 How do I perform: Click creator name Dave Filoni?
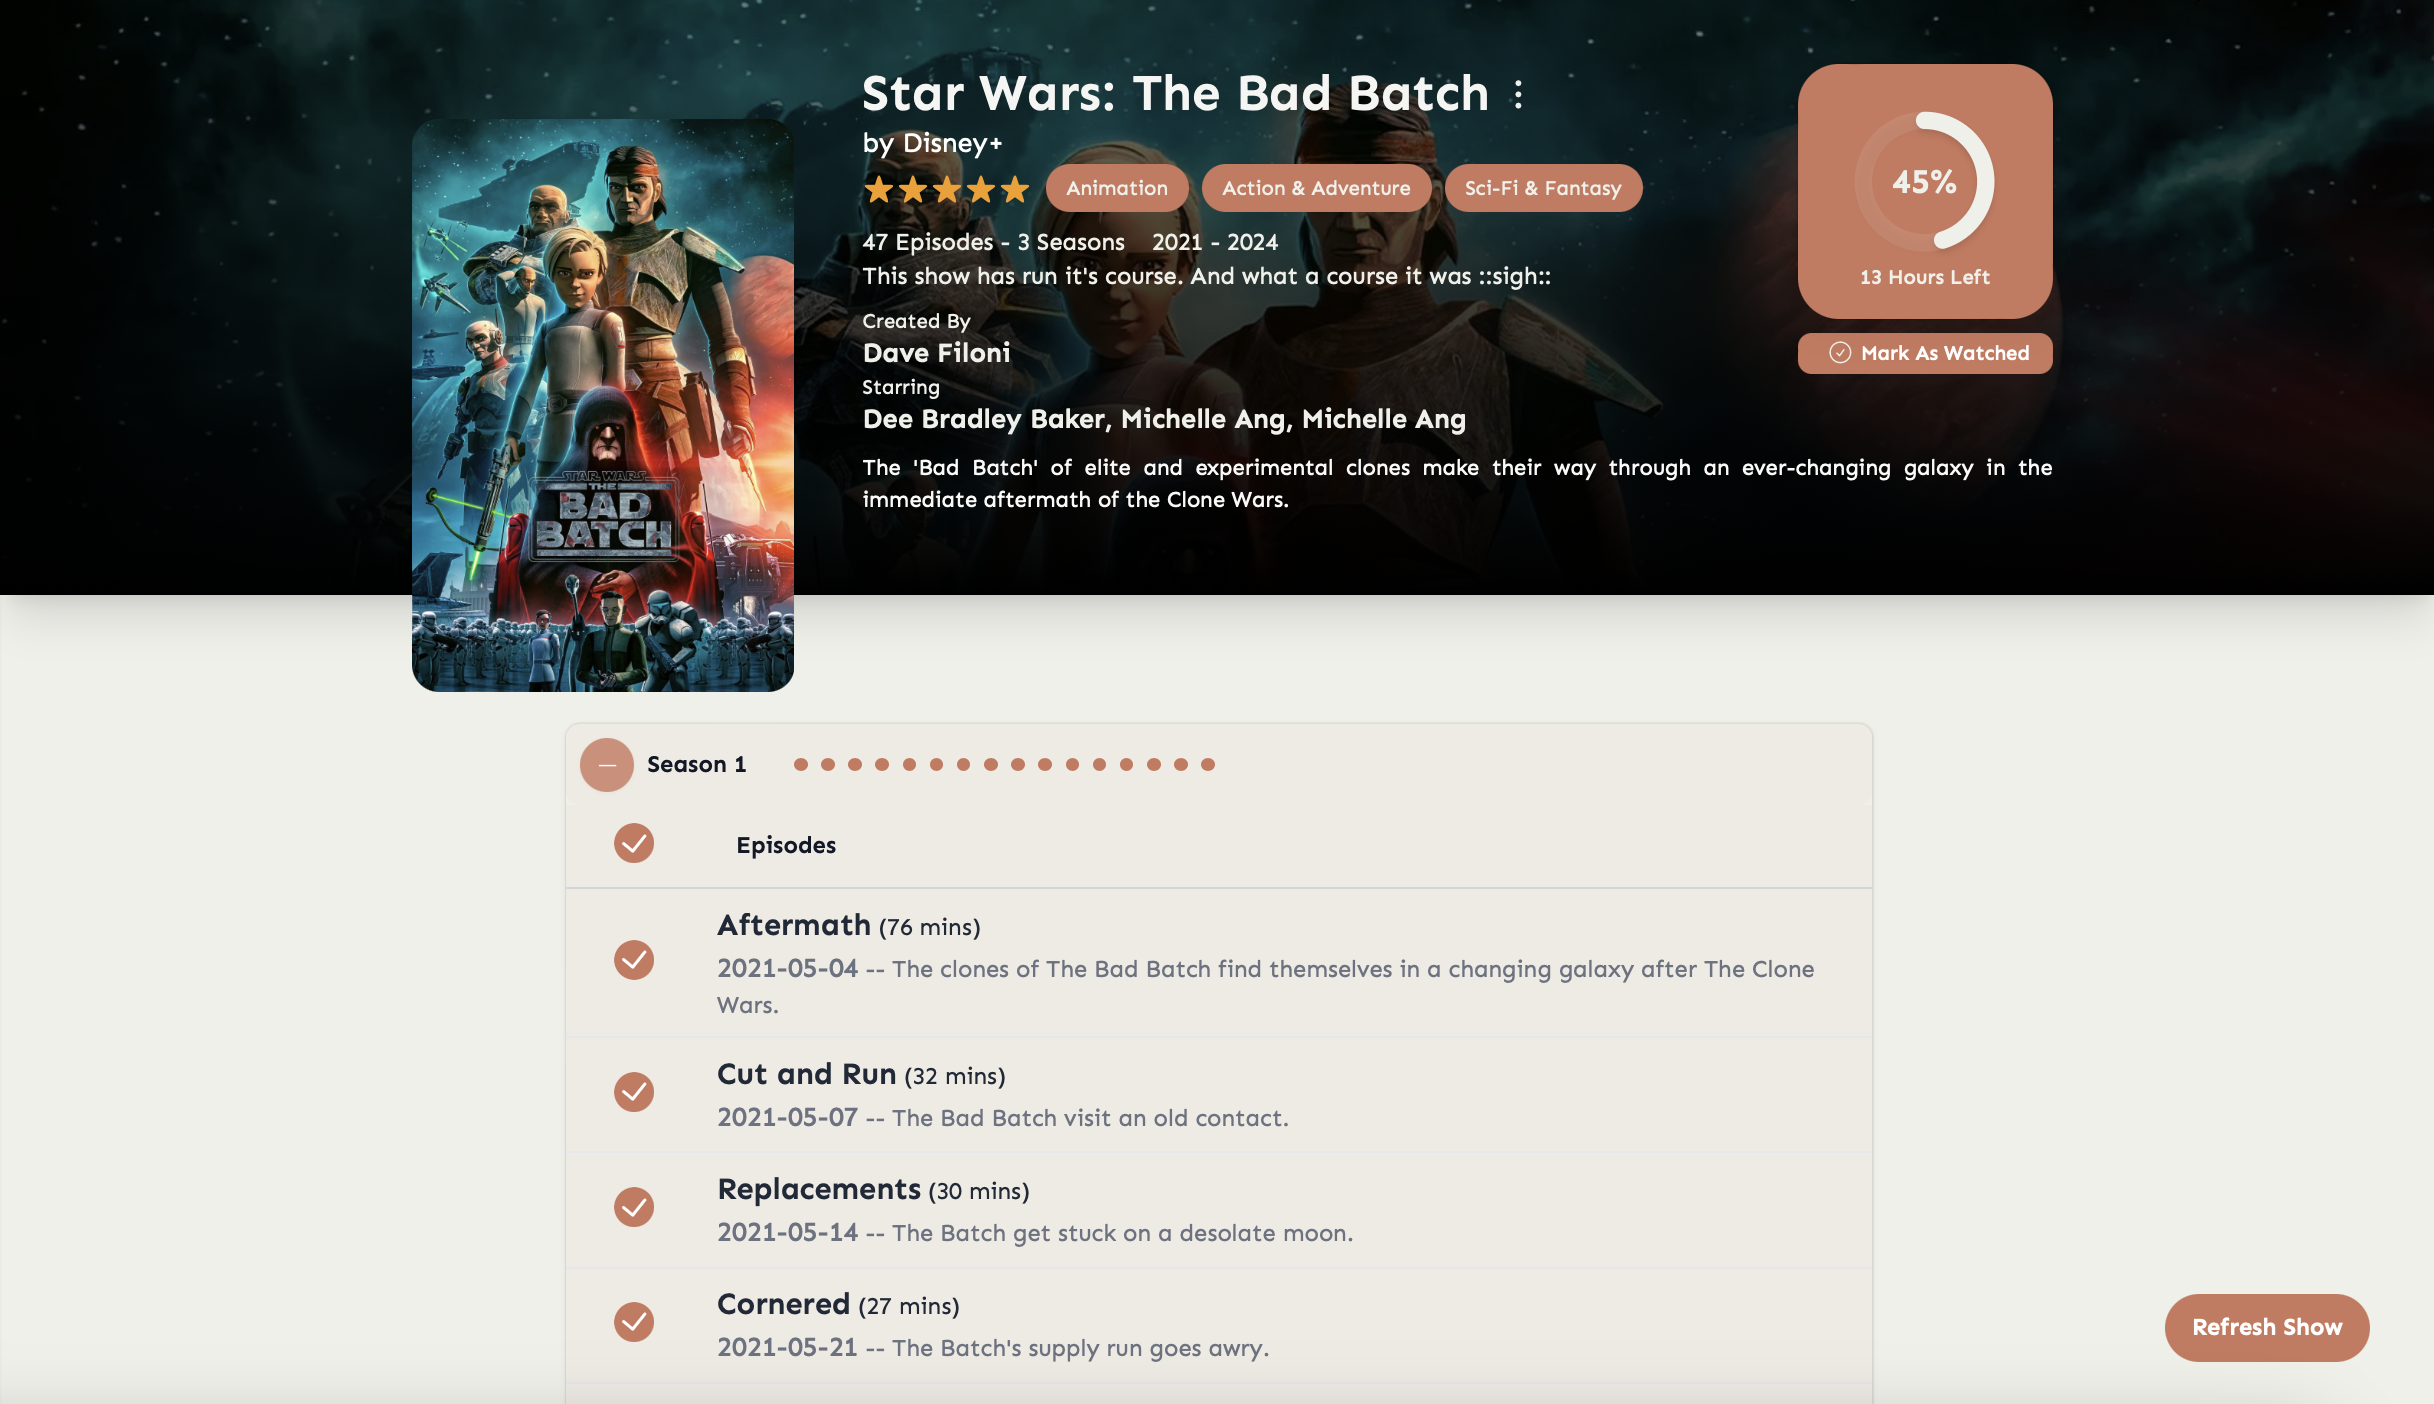click(x=936, y=353)
